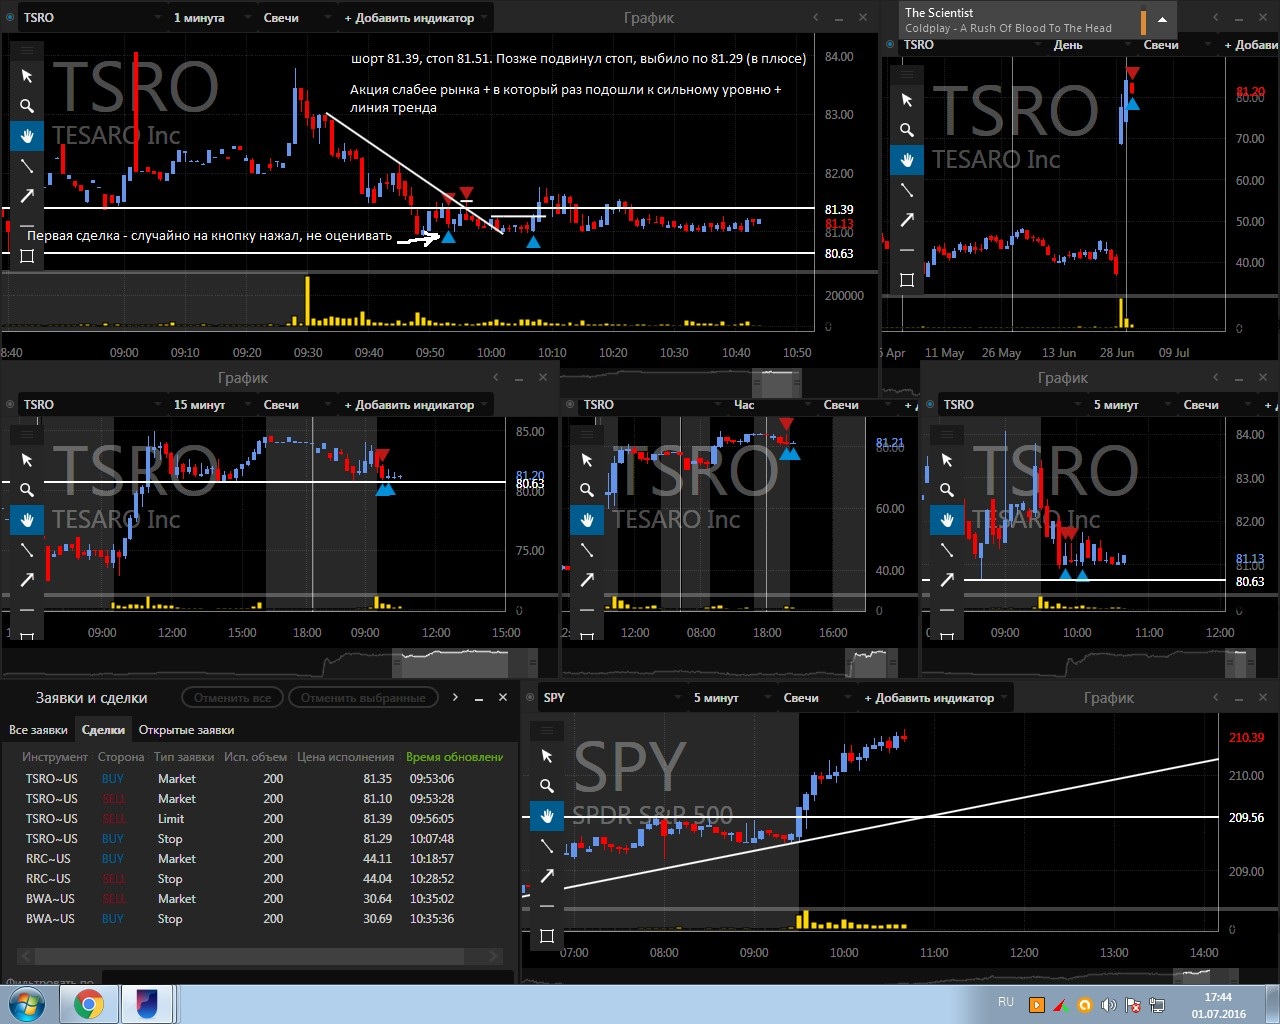Viewport: 1280px width, 1024px height.
Task: Select the zoom tool in TSRO daily chart
Action: [907, 130]
